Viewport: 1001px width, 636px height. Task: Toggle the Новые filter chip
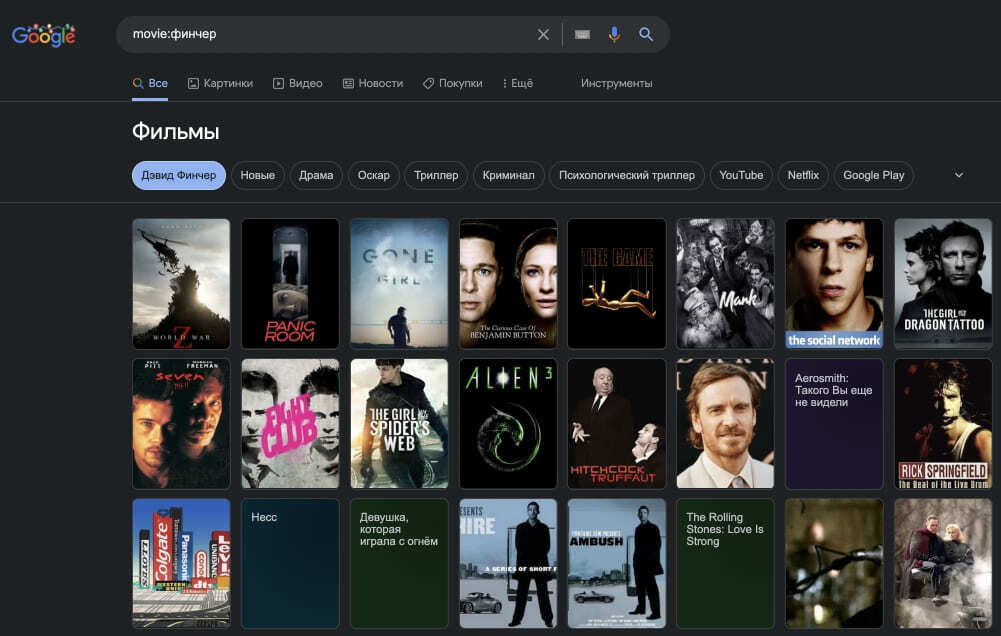pos(258,176)
